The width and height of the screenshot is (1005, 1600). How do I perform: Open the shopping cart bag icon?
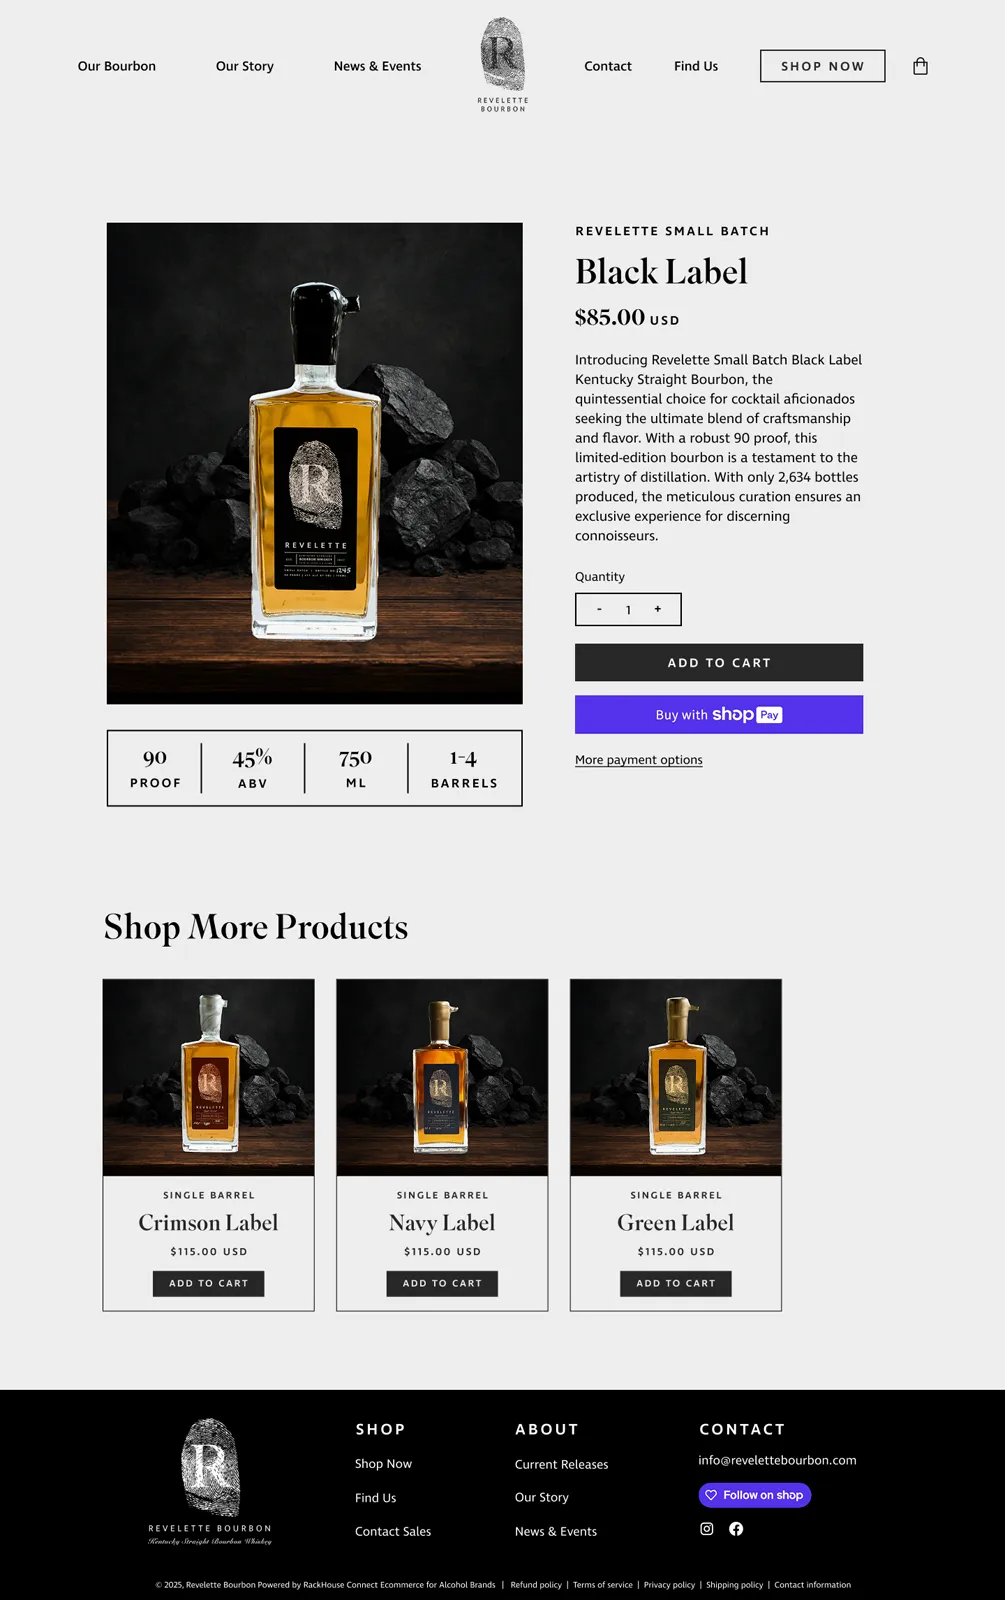coord(920,66)
